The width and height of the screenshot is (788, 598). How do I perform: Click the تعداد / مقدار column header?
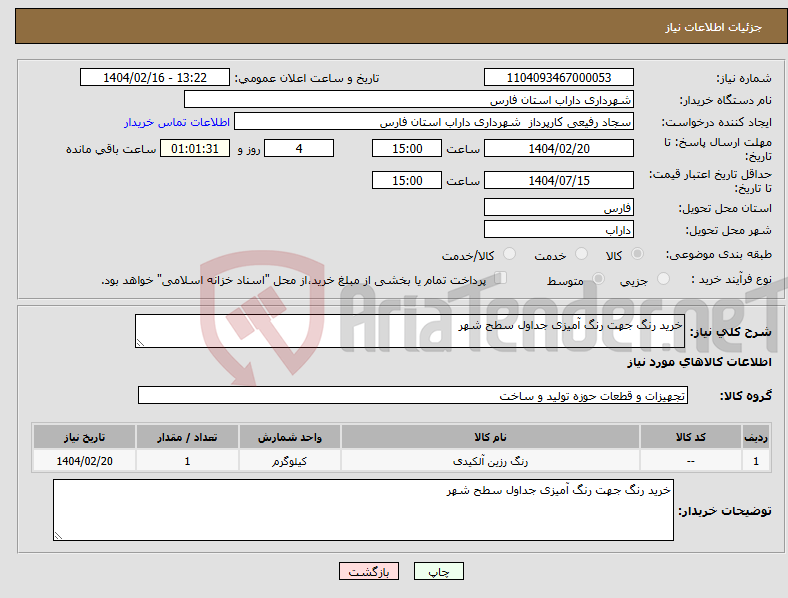(x=187, y=437)
